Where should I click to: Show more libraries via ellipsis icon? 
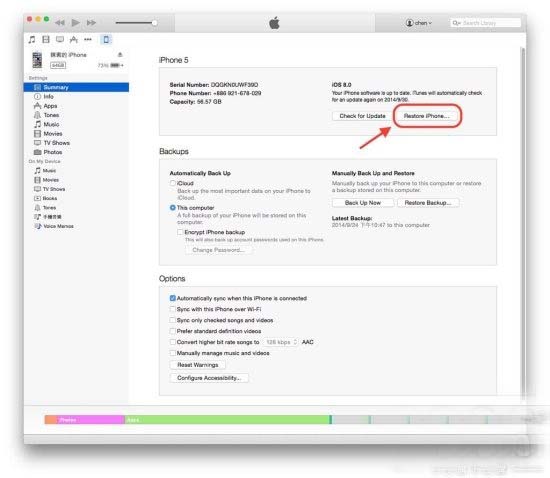pos(88,40)
